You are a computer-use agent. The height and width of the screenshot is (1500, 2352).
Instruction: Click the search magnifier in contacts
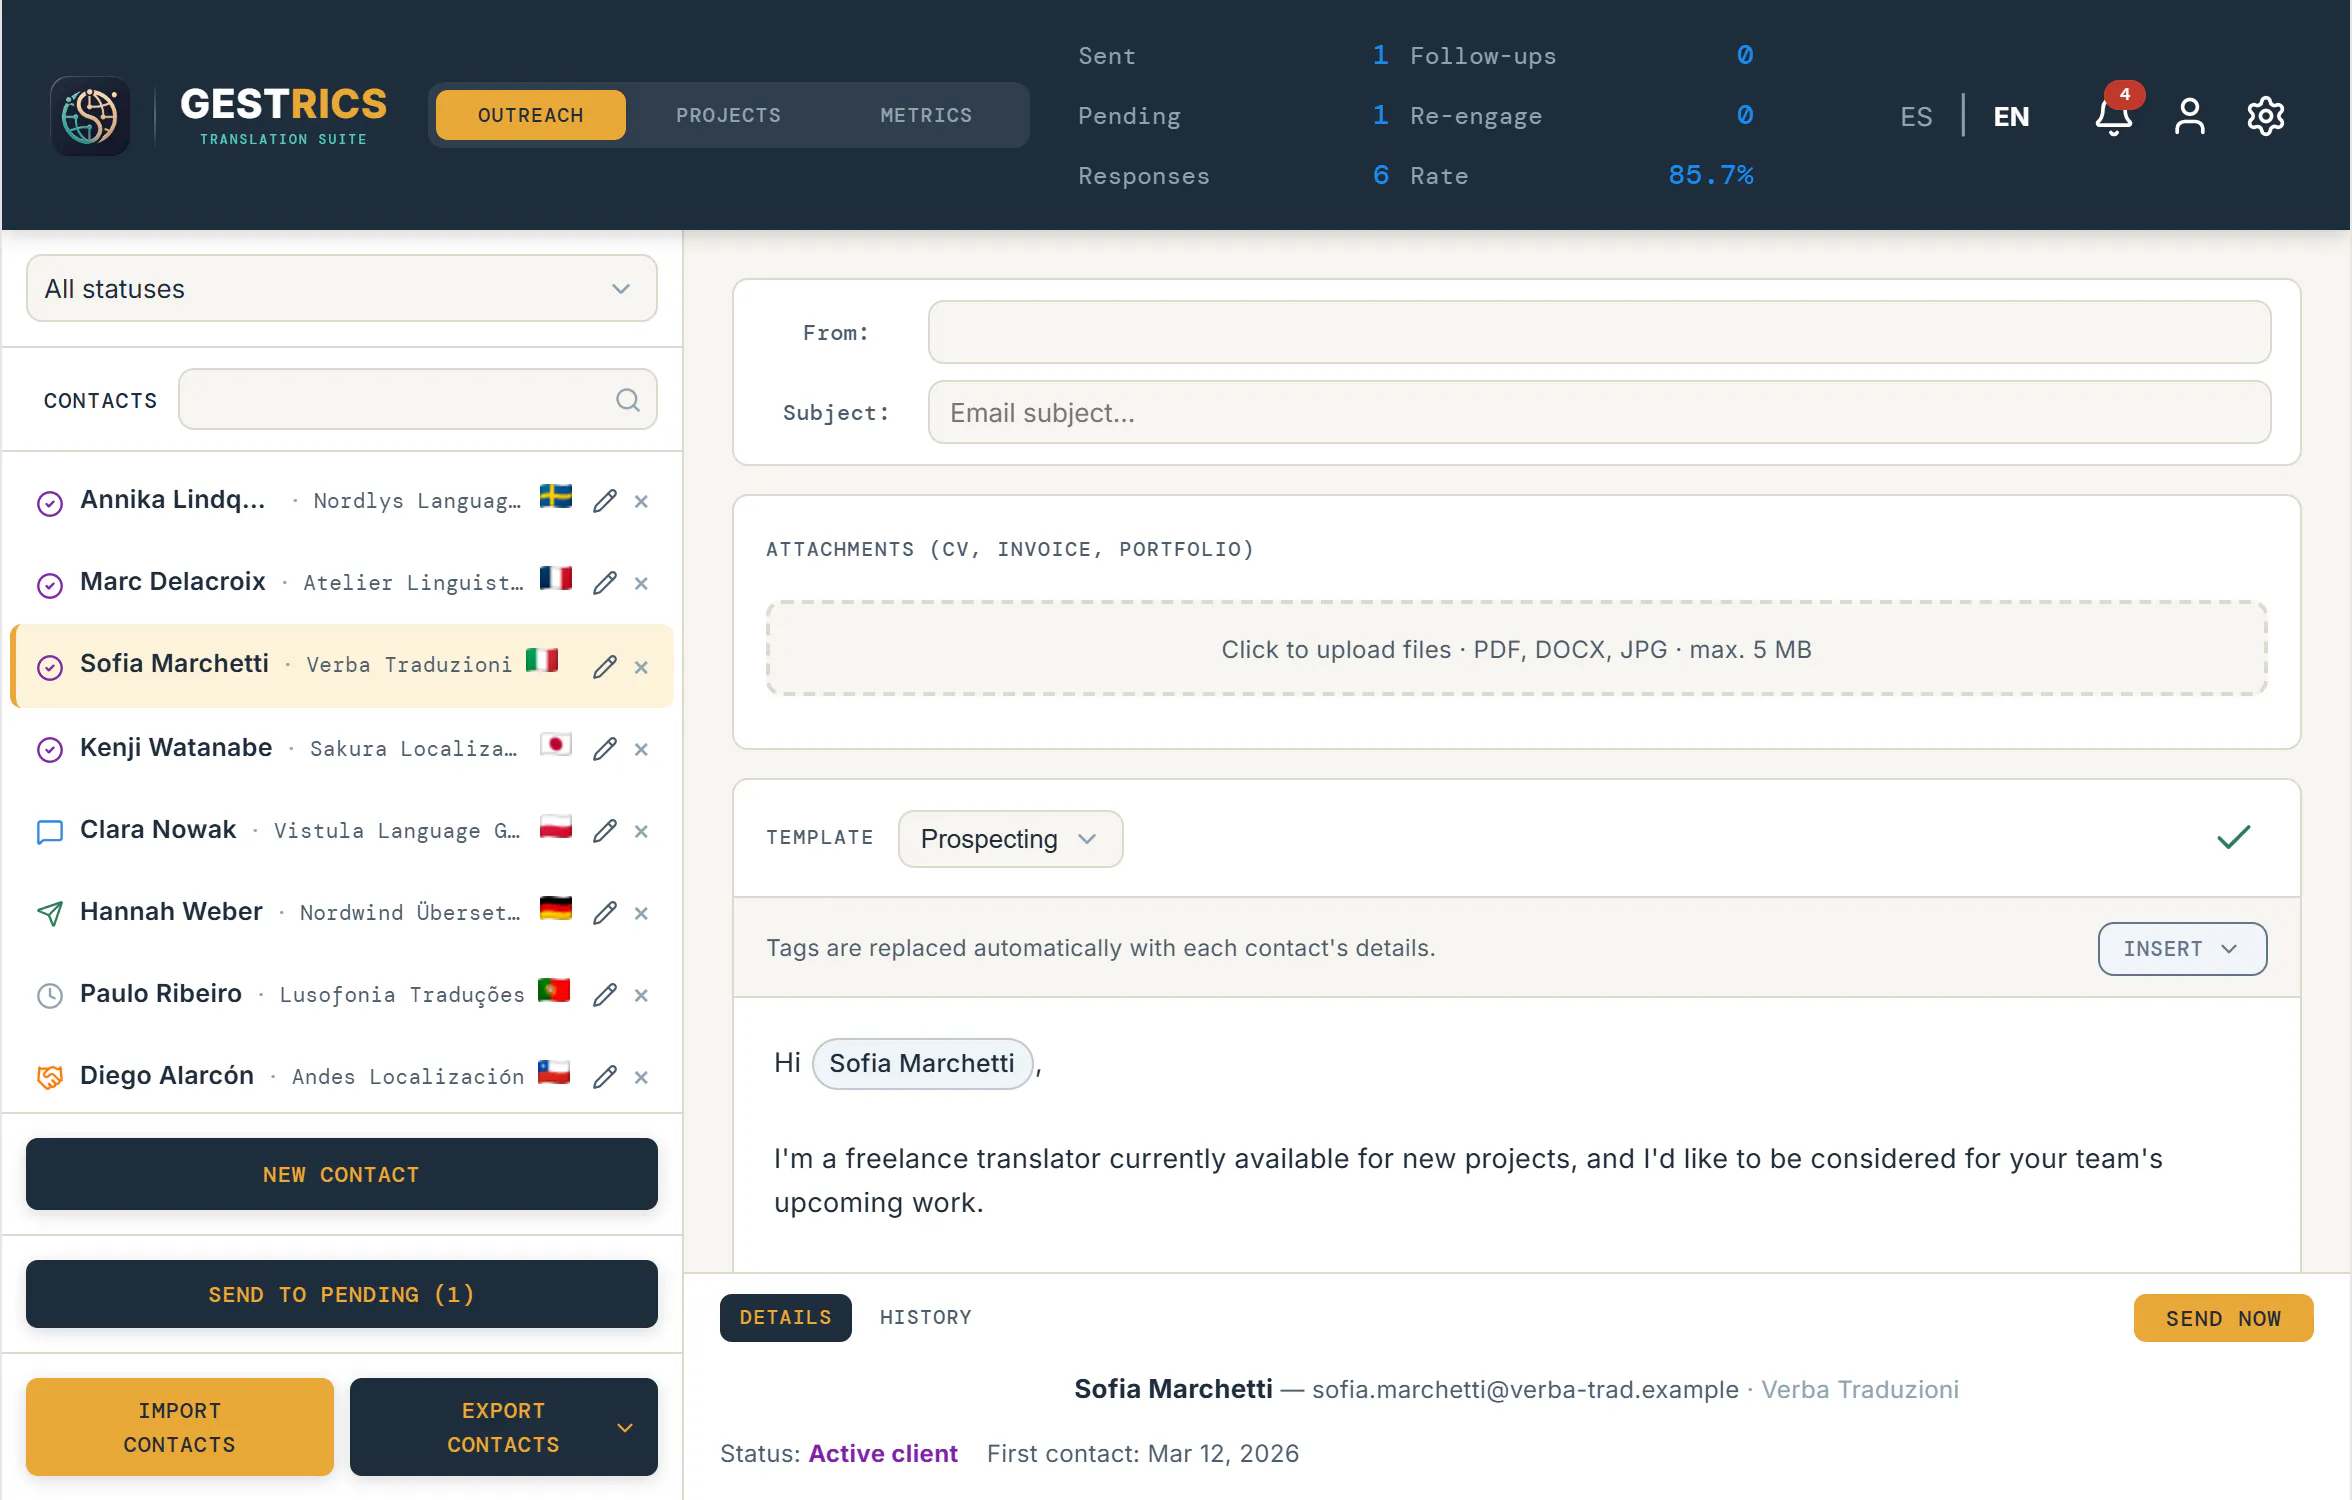click(x=627, y=400)
